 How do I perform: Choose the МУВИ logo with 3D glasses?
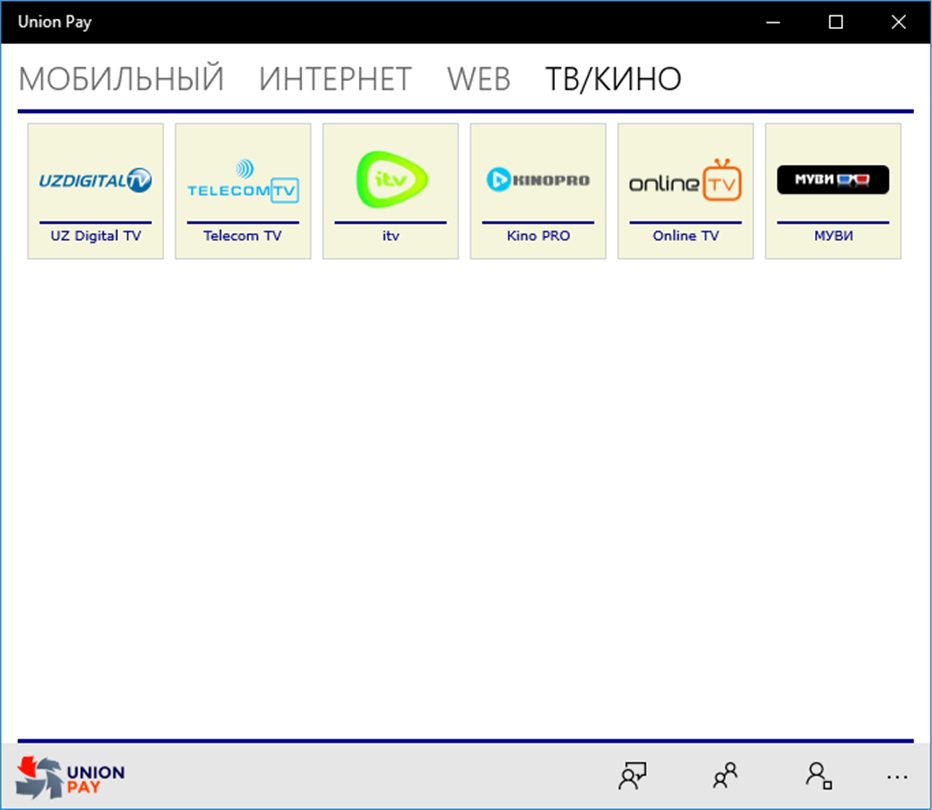833,179
